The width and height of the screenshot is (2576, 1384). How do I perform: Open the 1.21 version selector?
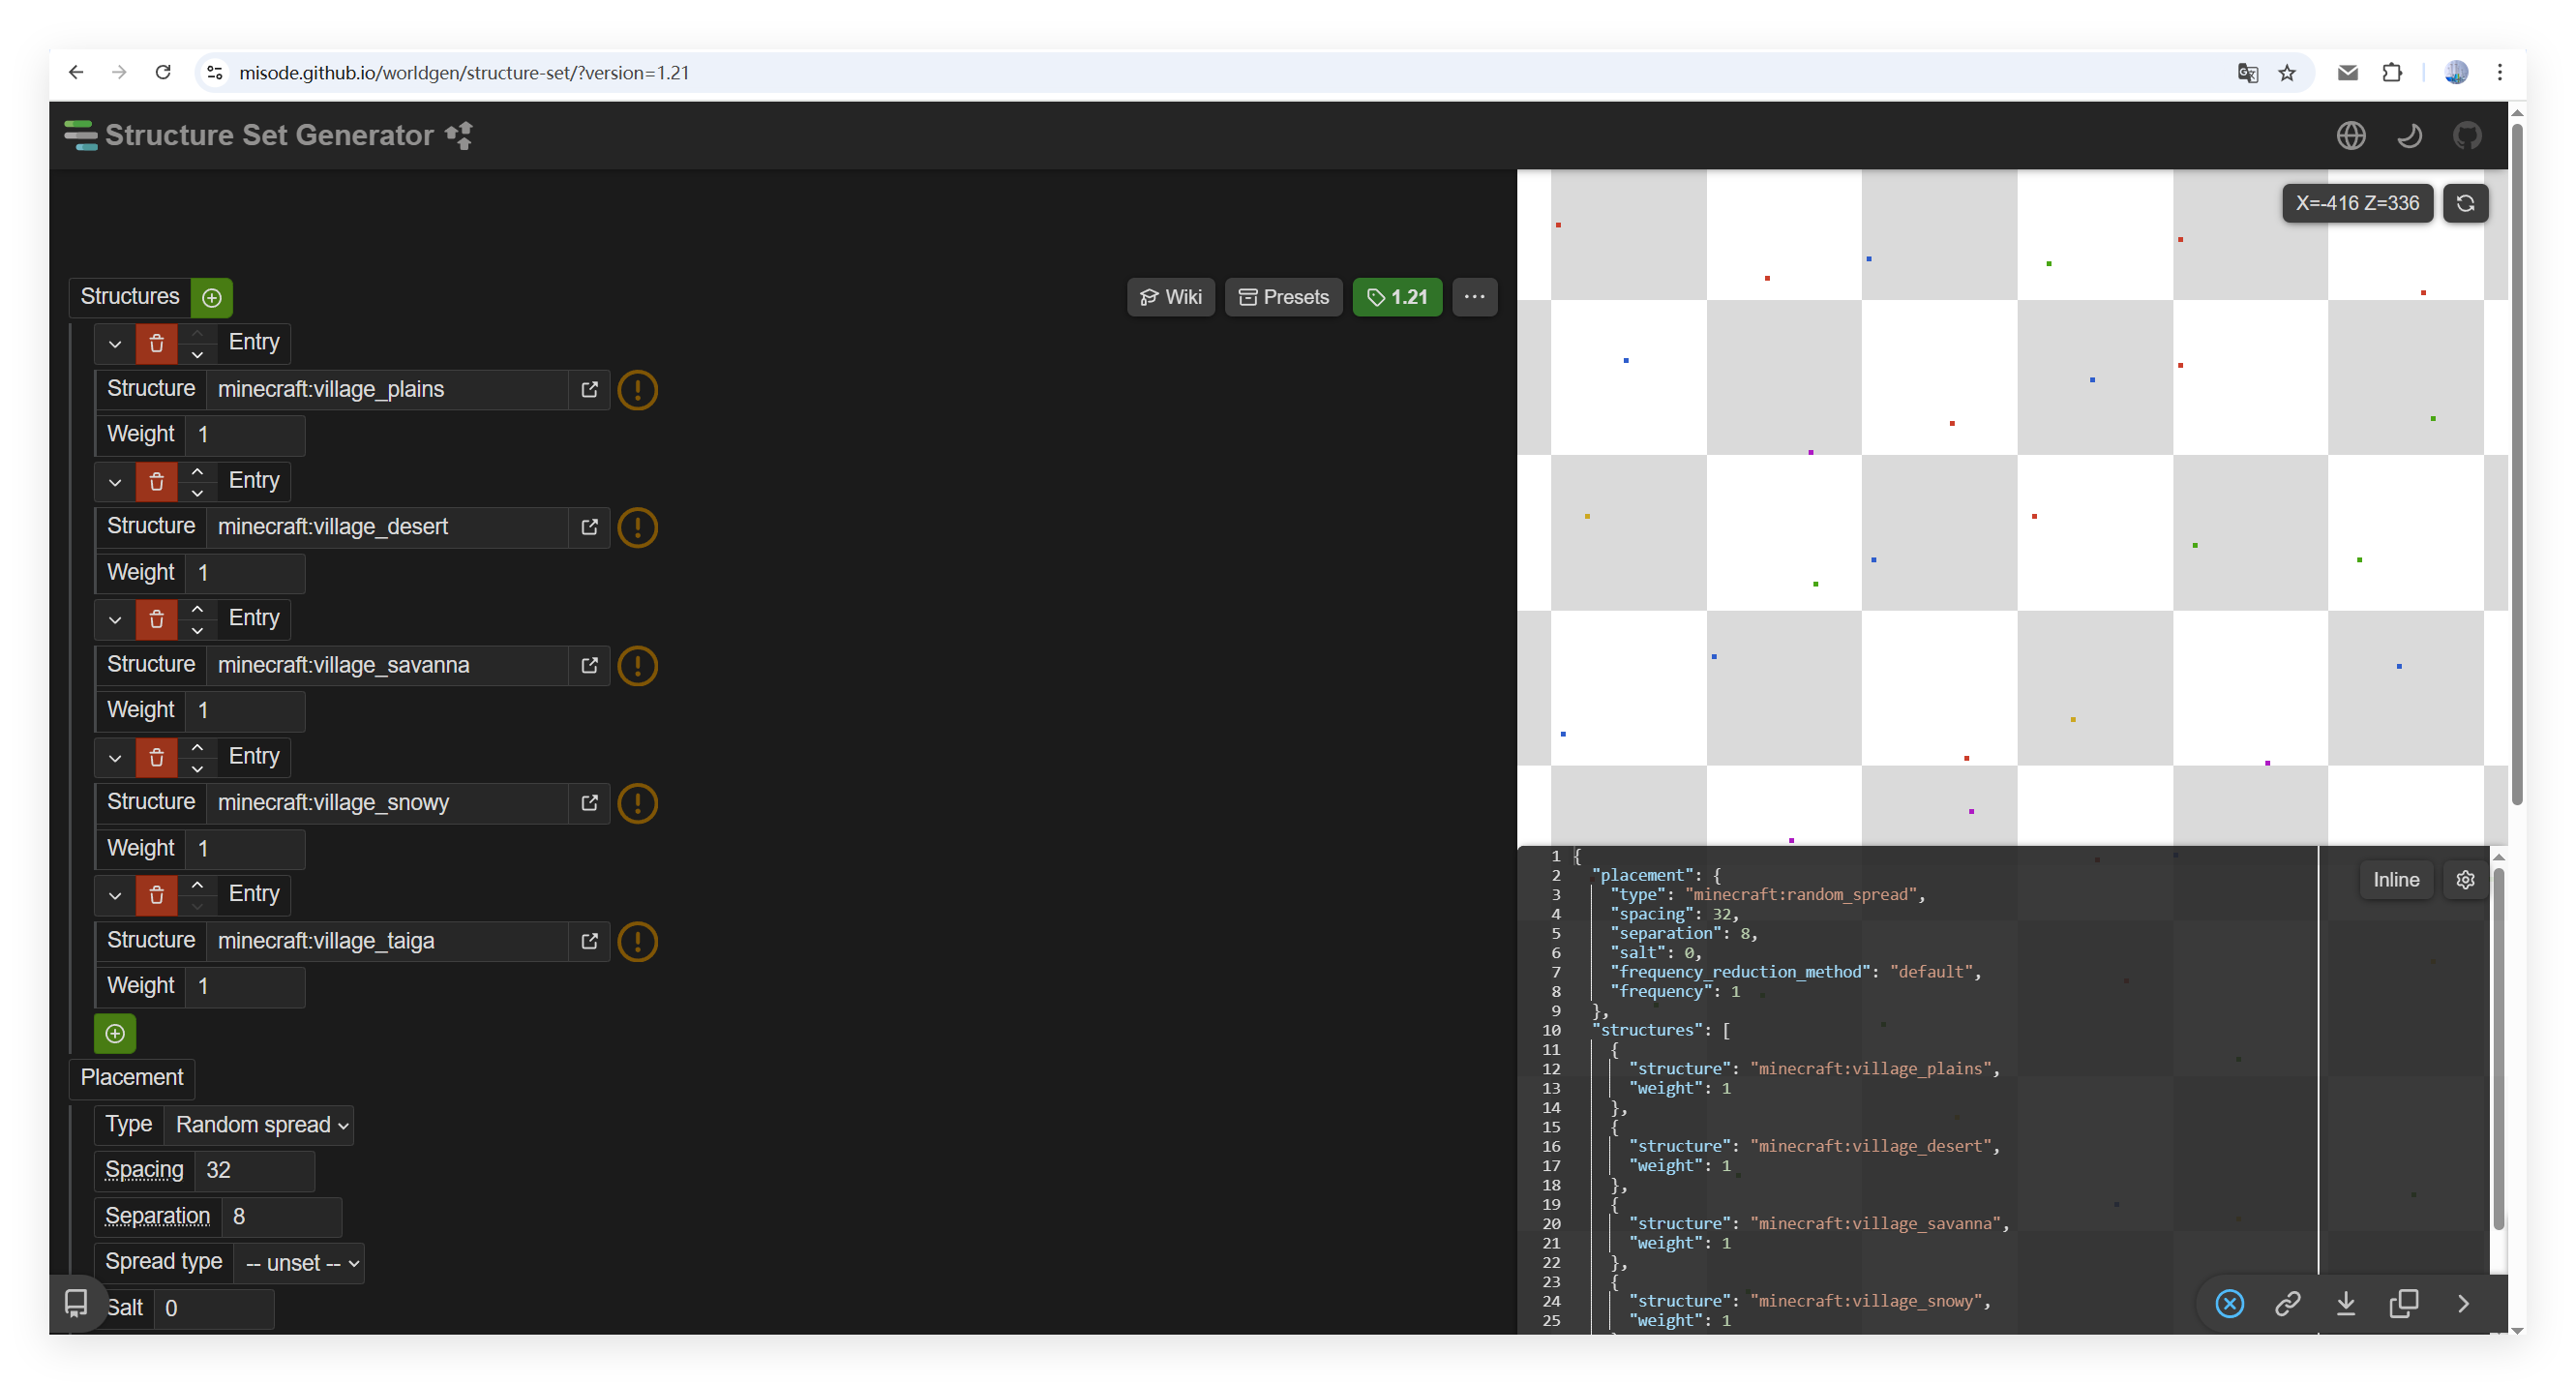pyautogui.click(x=1397, y=297)
